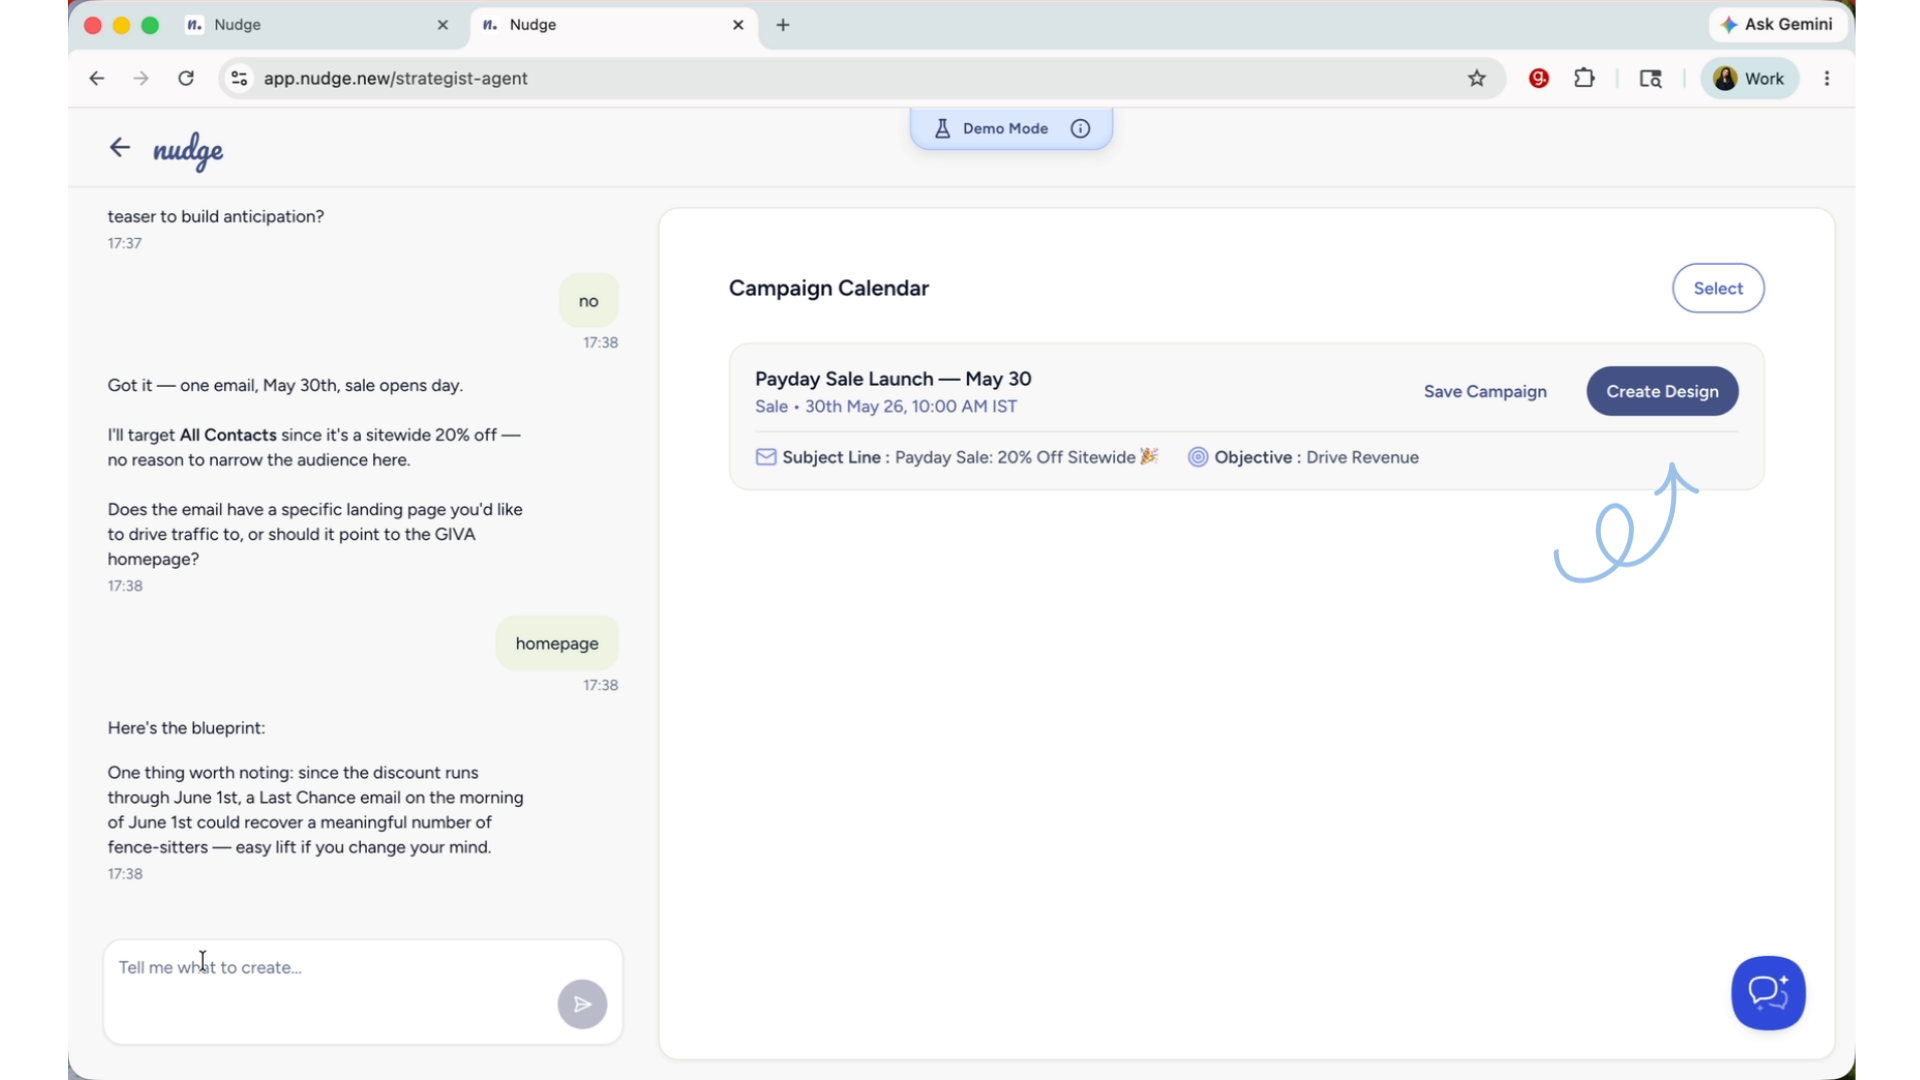Reload the page
The image size is (1920, 1080).
tap(186, 78)
